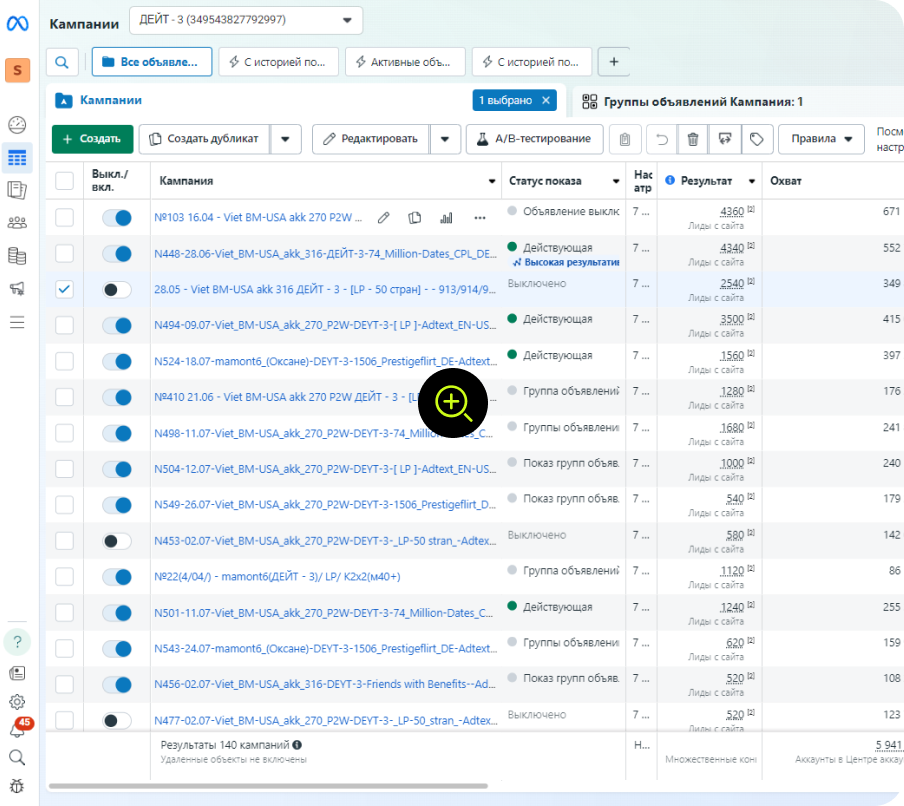Open the Статус показа column arrow
904x806 pixels.
616,181
